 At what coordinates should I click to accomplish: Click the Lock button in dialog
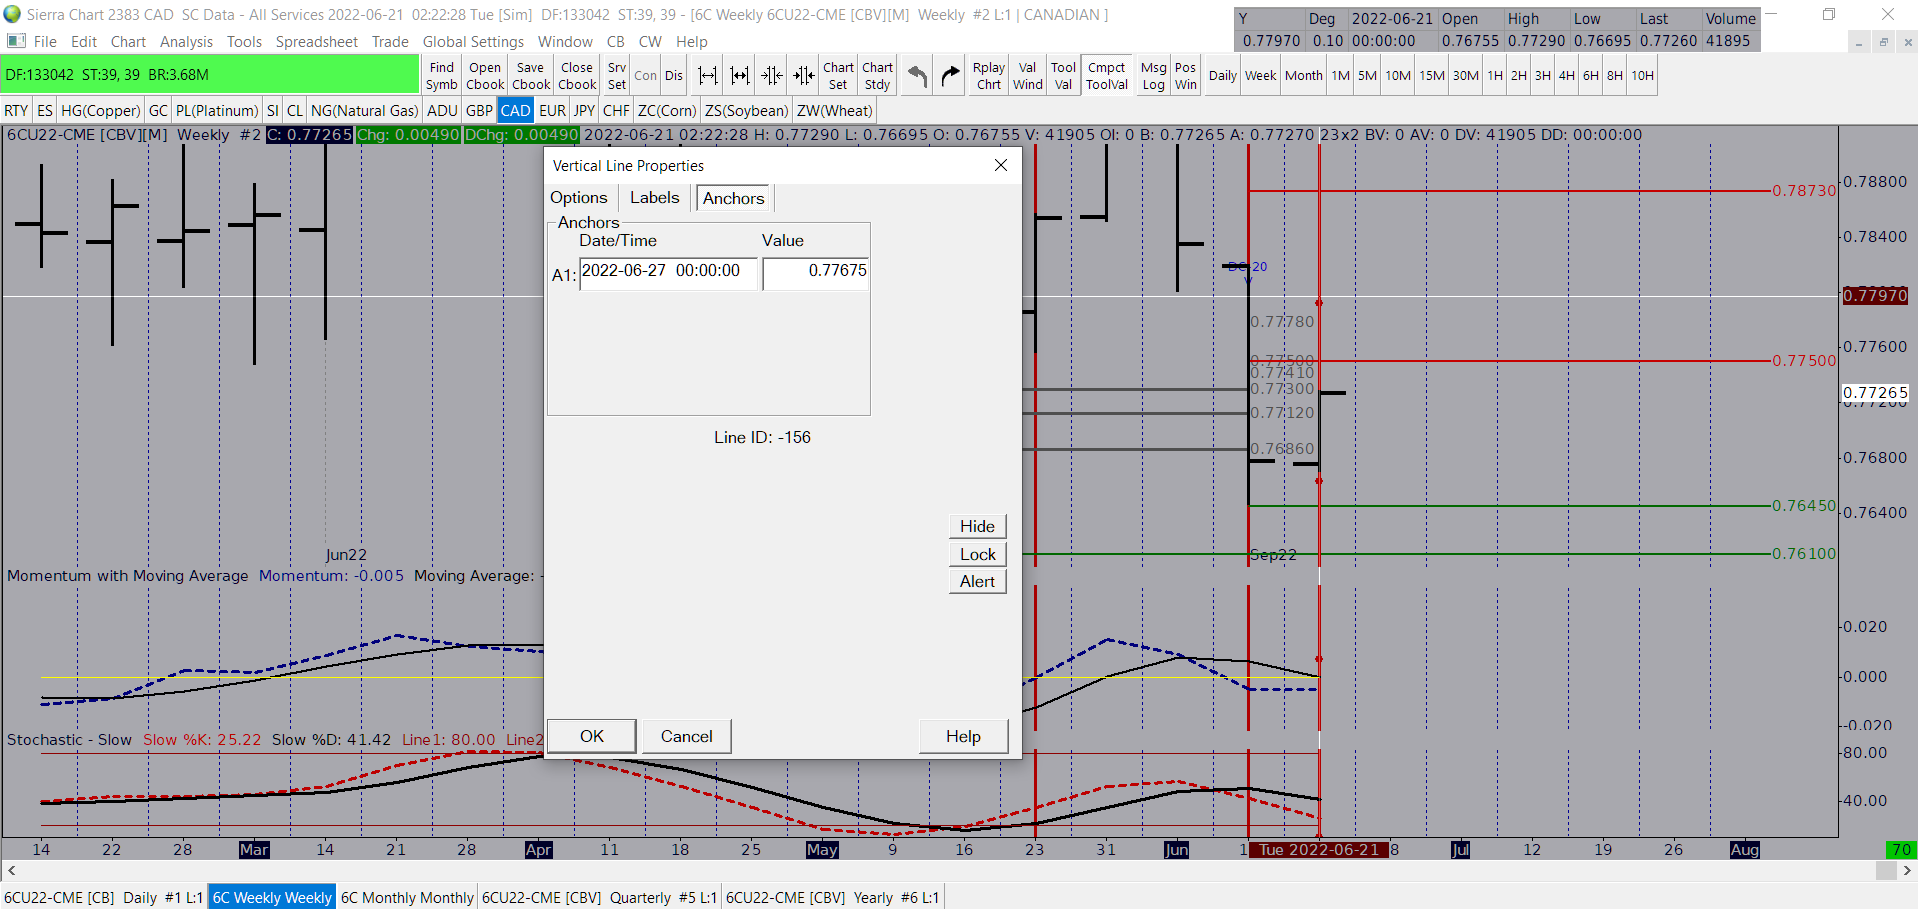(977, 554)
